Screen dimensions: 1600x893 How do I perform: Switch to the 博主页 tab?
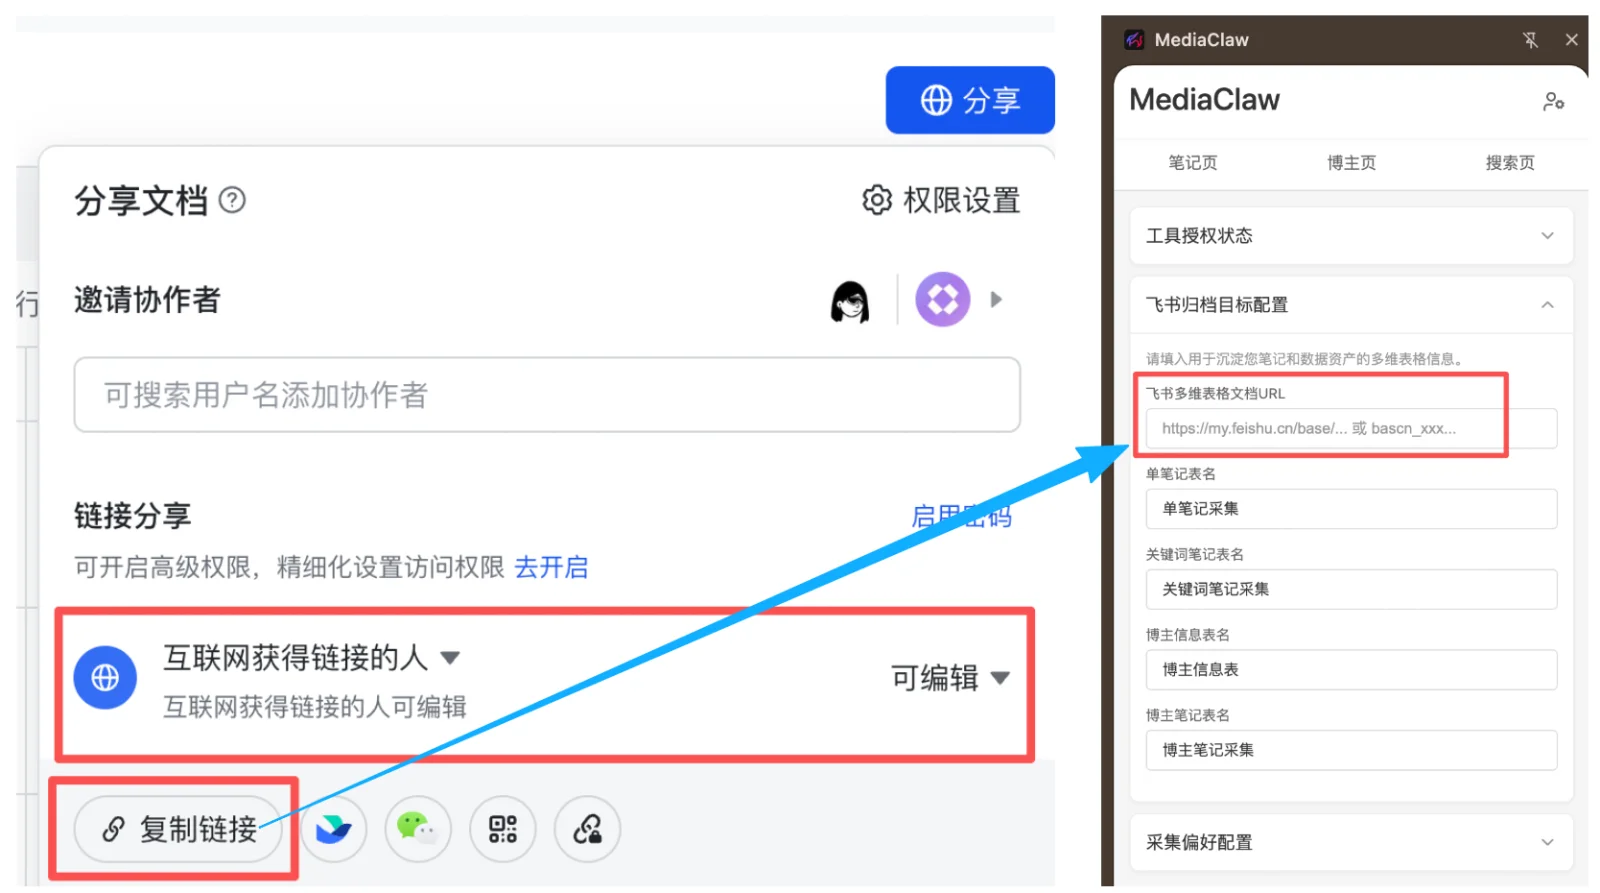[1352, 163]
